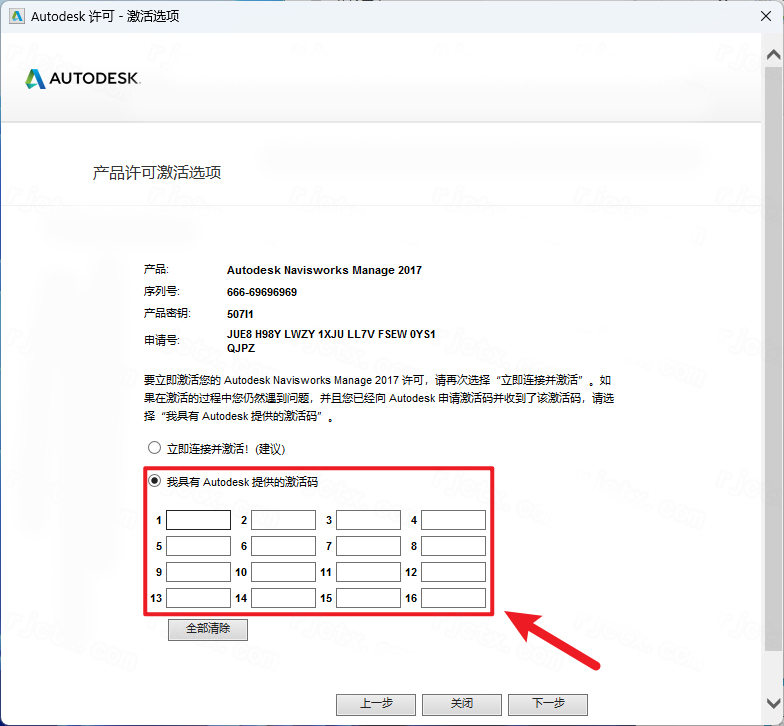Click the 关闭 close button

(462, 704)
